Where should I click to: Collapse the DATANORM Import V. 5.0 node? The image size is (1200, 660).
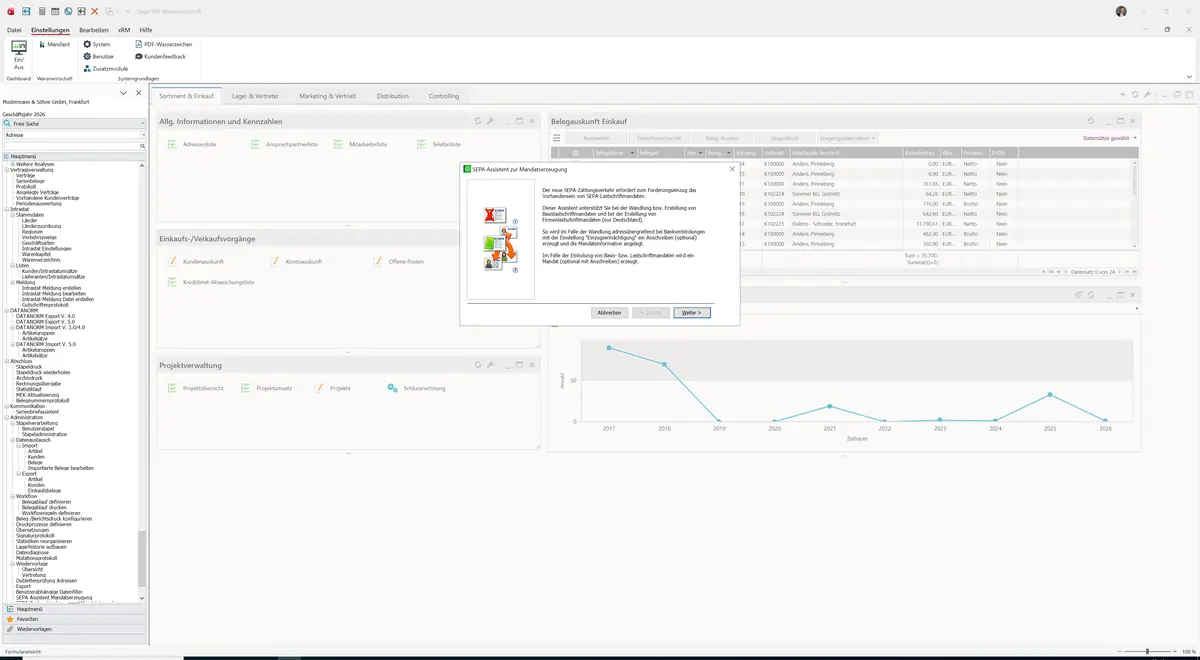click(13, 344)
